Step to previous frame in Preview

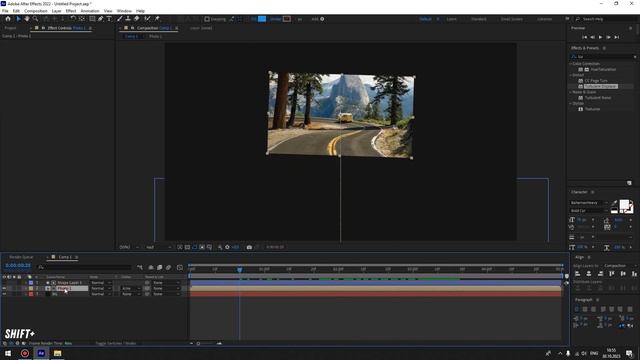(593, 37)
